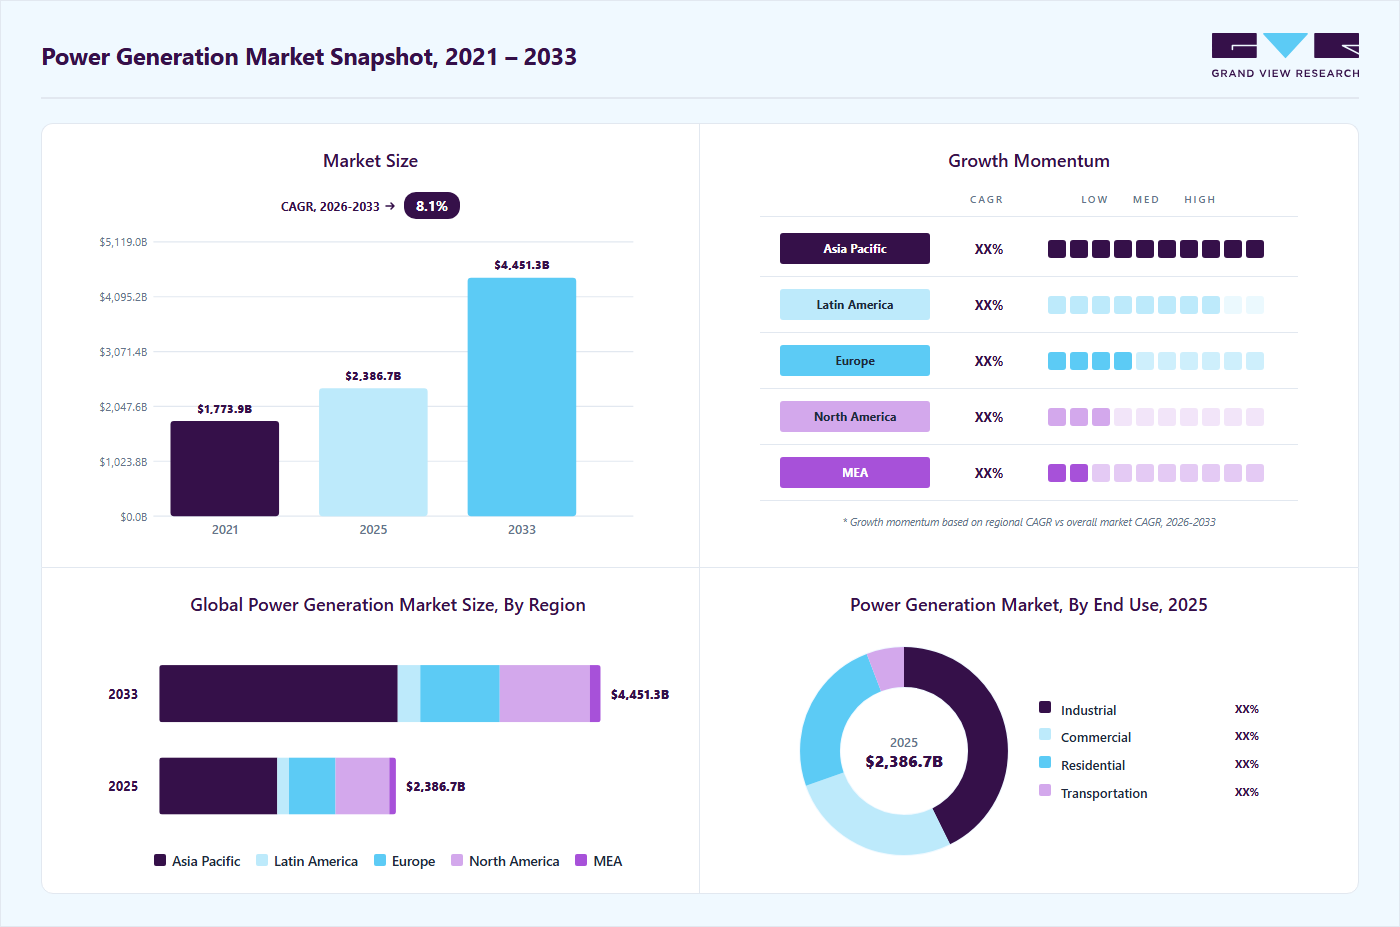The image size is (1400, 927).
Task: Select the 2033 market size bar
Action: pos(522,397)
